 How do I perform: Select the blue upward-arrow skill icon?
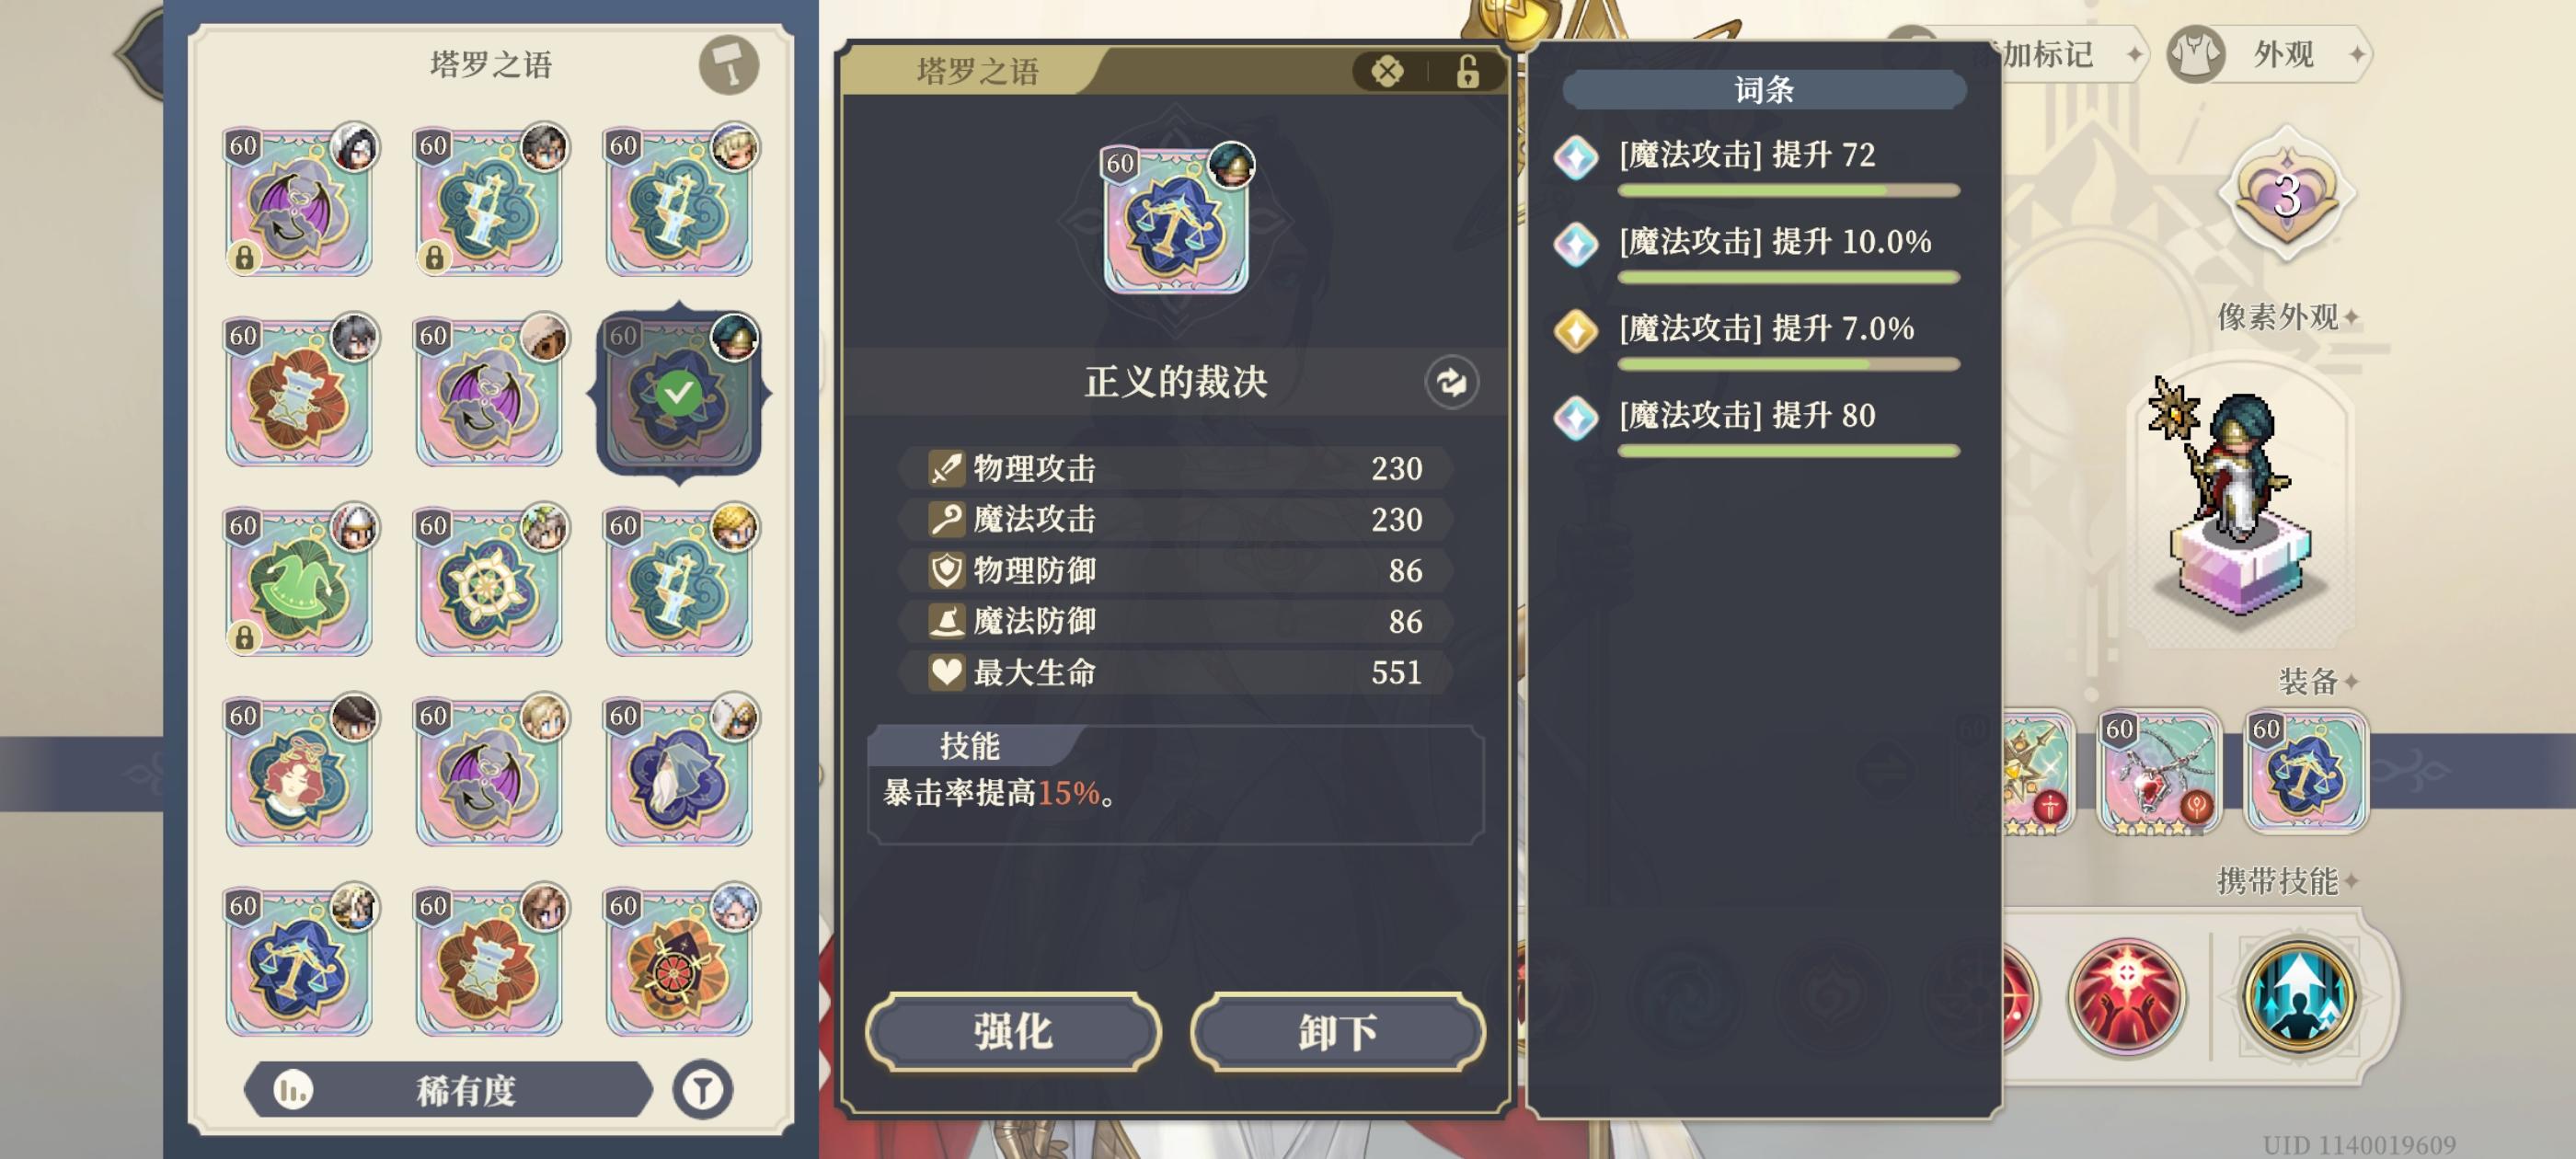pos(2299,996)
